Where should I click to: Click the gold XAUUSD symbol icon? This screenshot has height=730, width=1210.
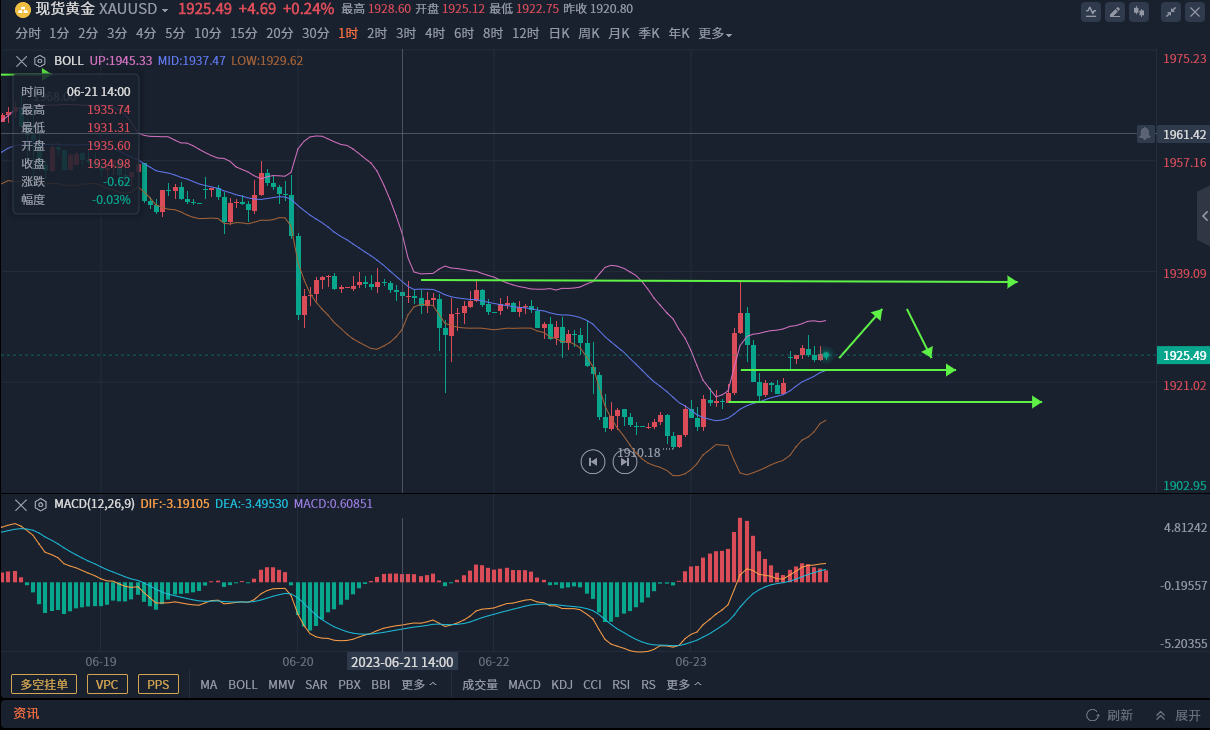pyautogui.click(x=22, y=9)
